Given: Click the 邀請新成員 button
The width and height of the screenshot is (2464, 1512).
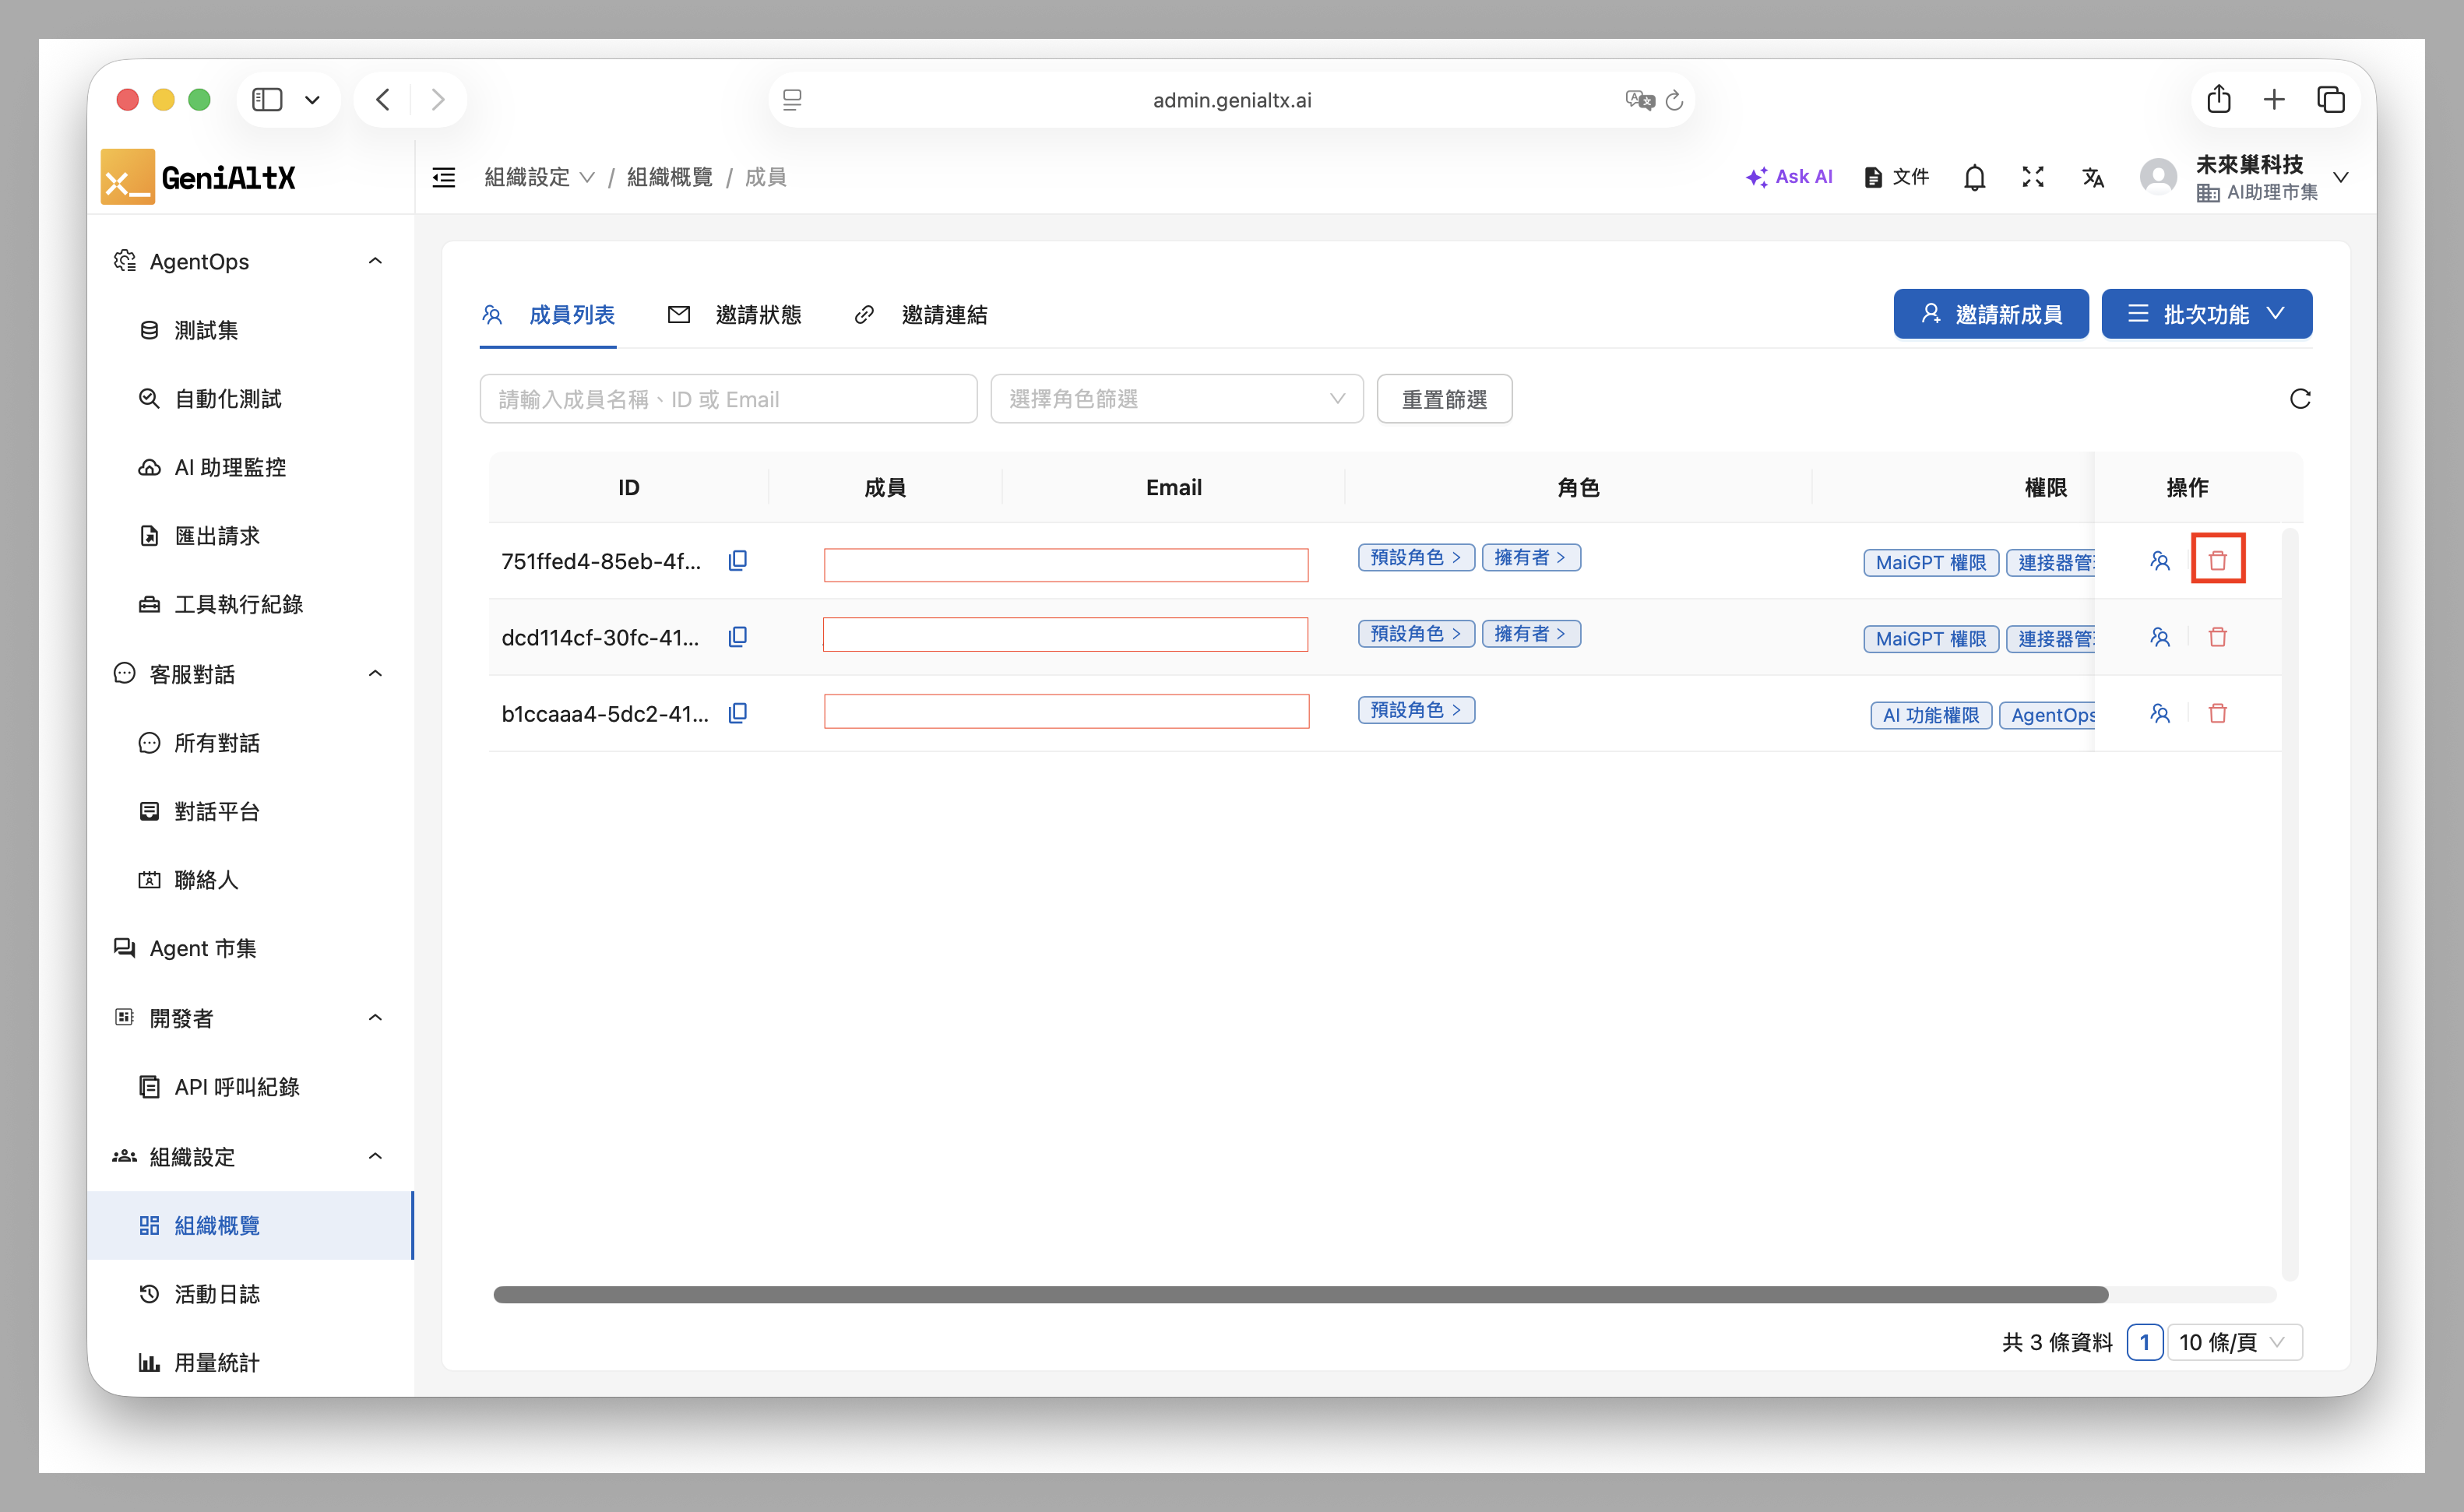Looking at the screenshot, I should point(1990,314).
